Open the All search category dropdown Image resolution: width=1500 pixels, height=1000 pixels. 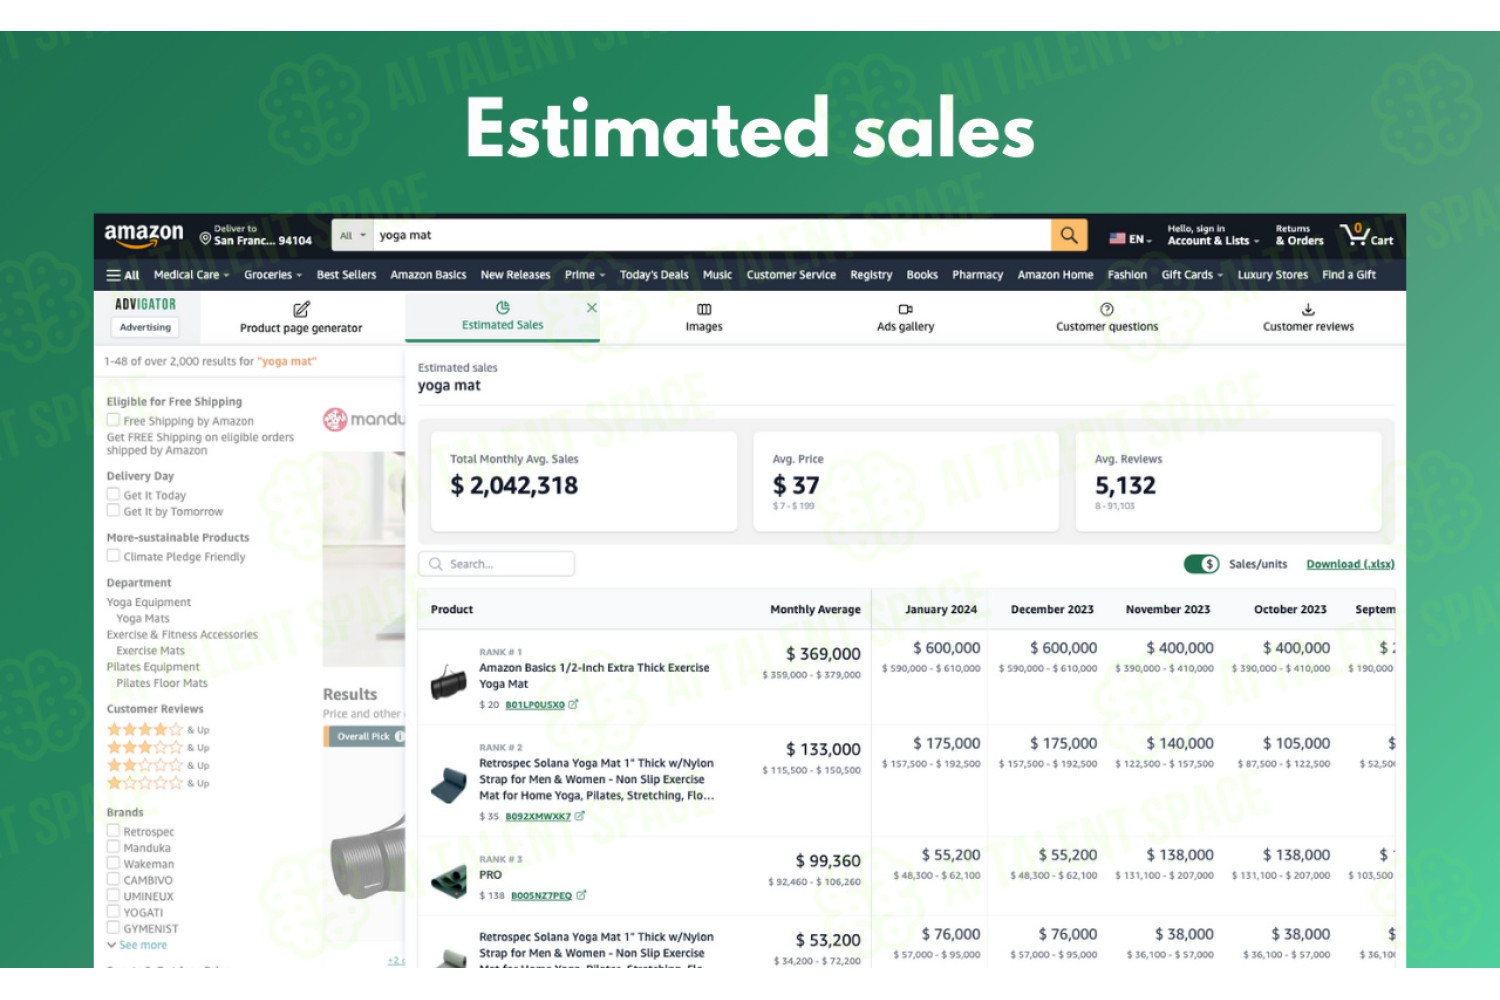pos(352,235)
